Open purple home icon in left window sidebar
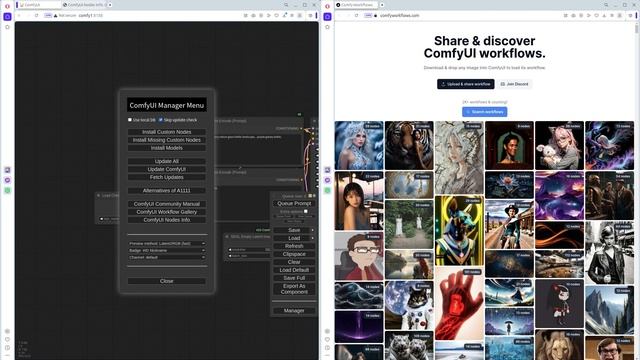This screenshot has height=360, width=640. pos(7,17)
